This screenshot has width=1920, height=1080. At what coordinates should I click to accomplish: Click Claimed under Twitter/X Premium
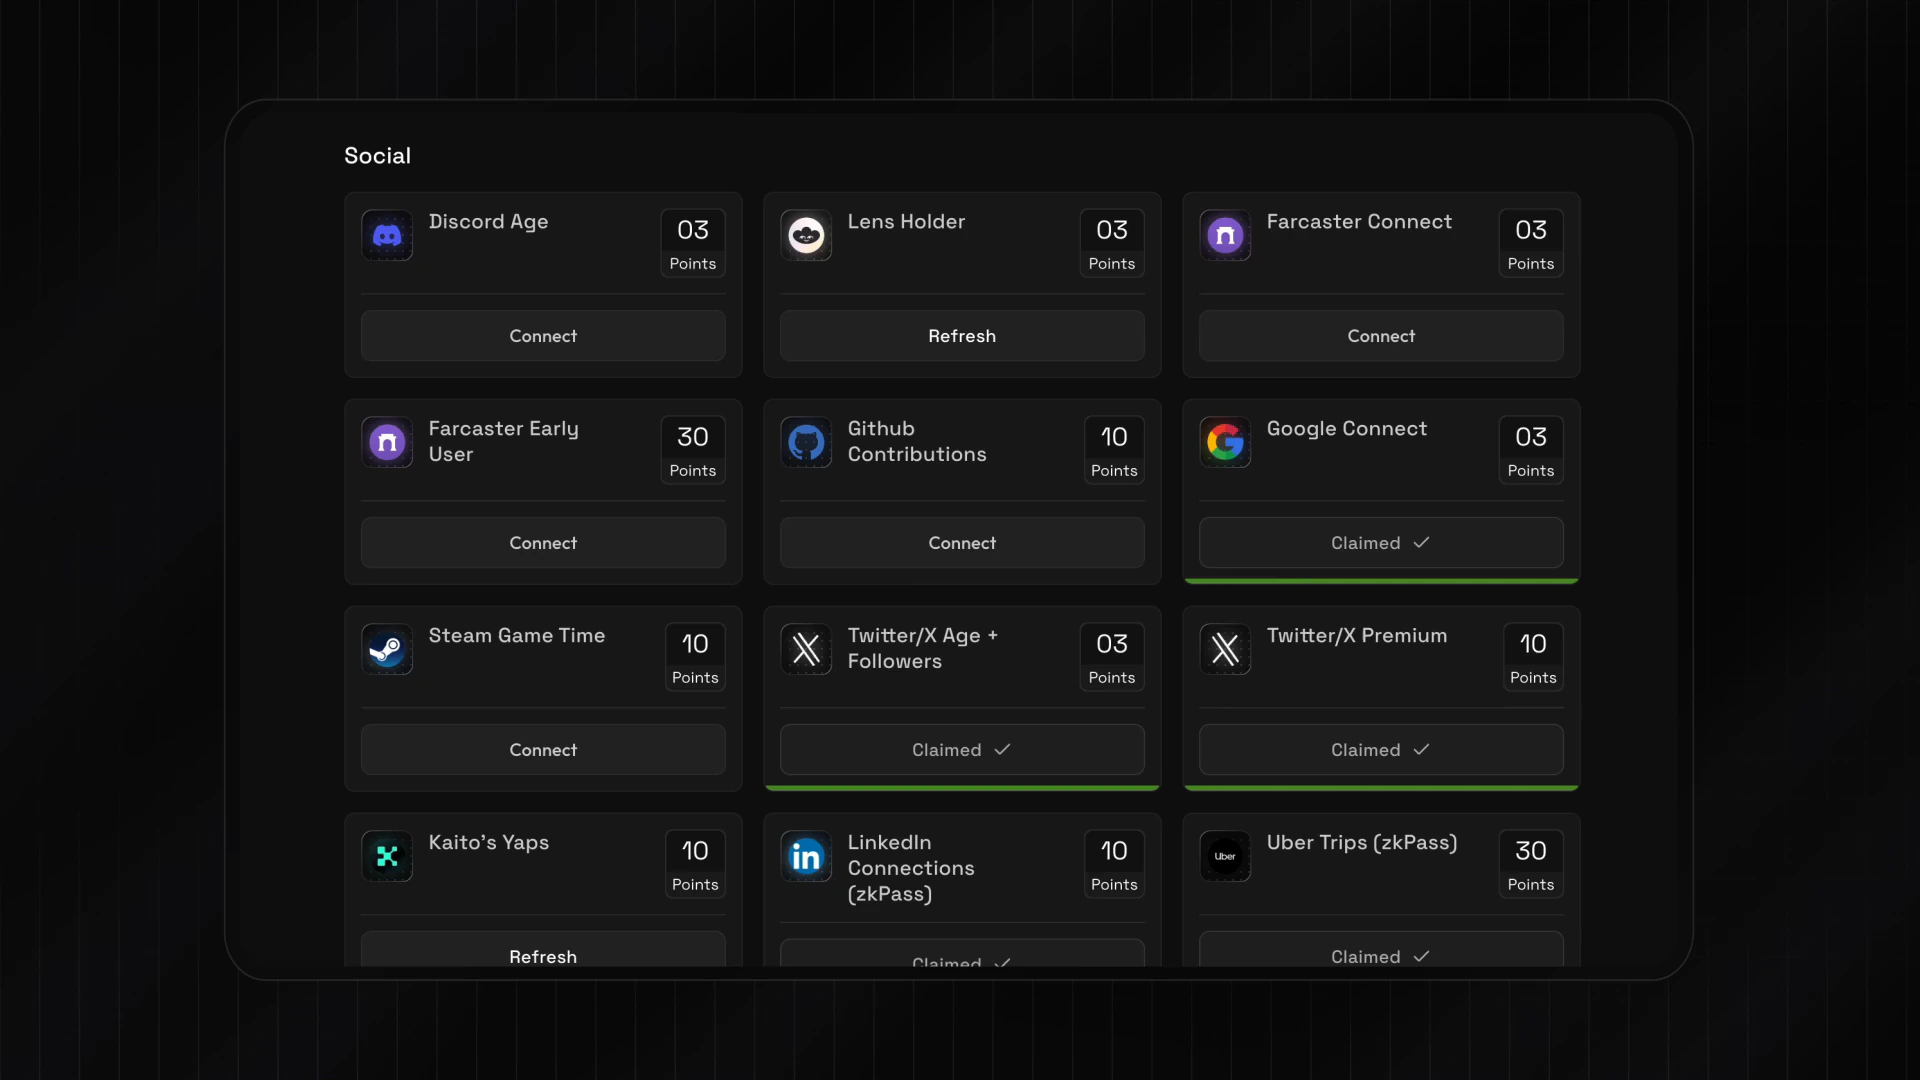1381,750
